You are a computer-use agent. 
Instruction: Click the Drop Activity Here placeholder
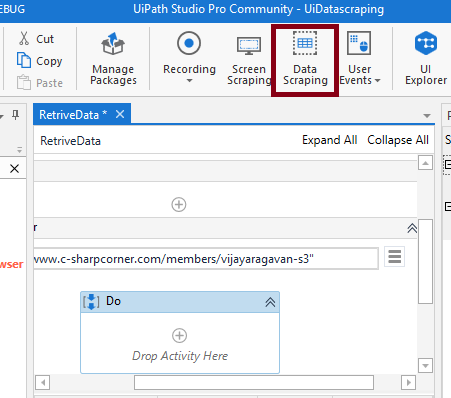[180, 356]
